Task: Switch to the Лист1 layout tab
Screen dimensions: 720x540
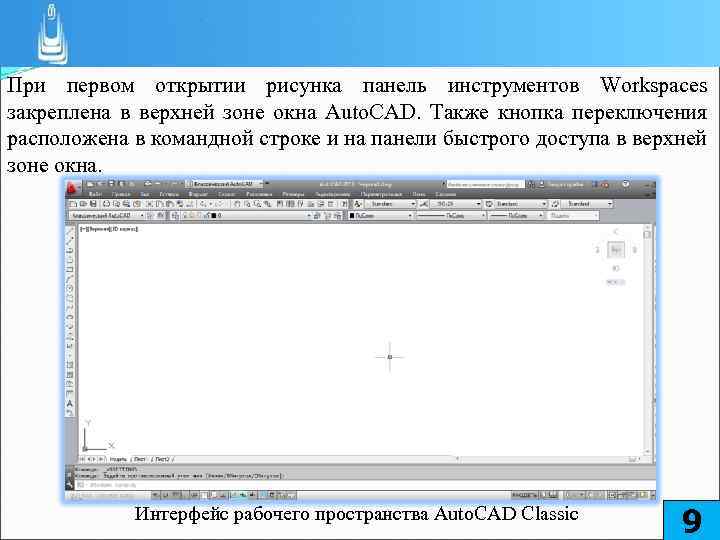Action: tap(140, 459)
